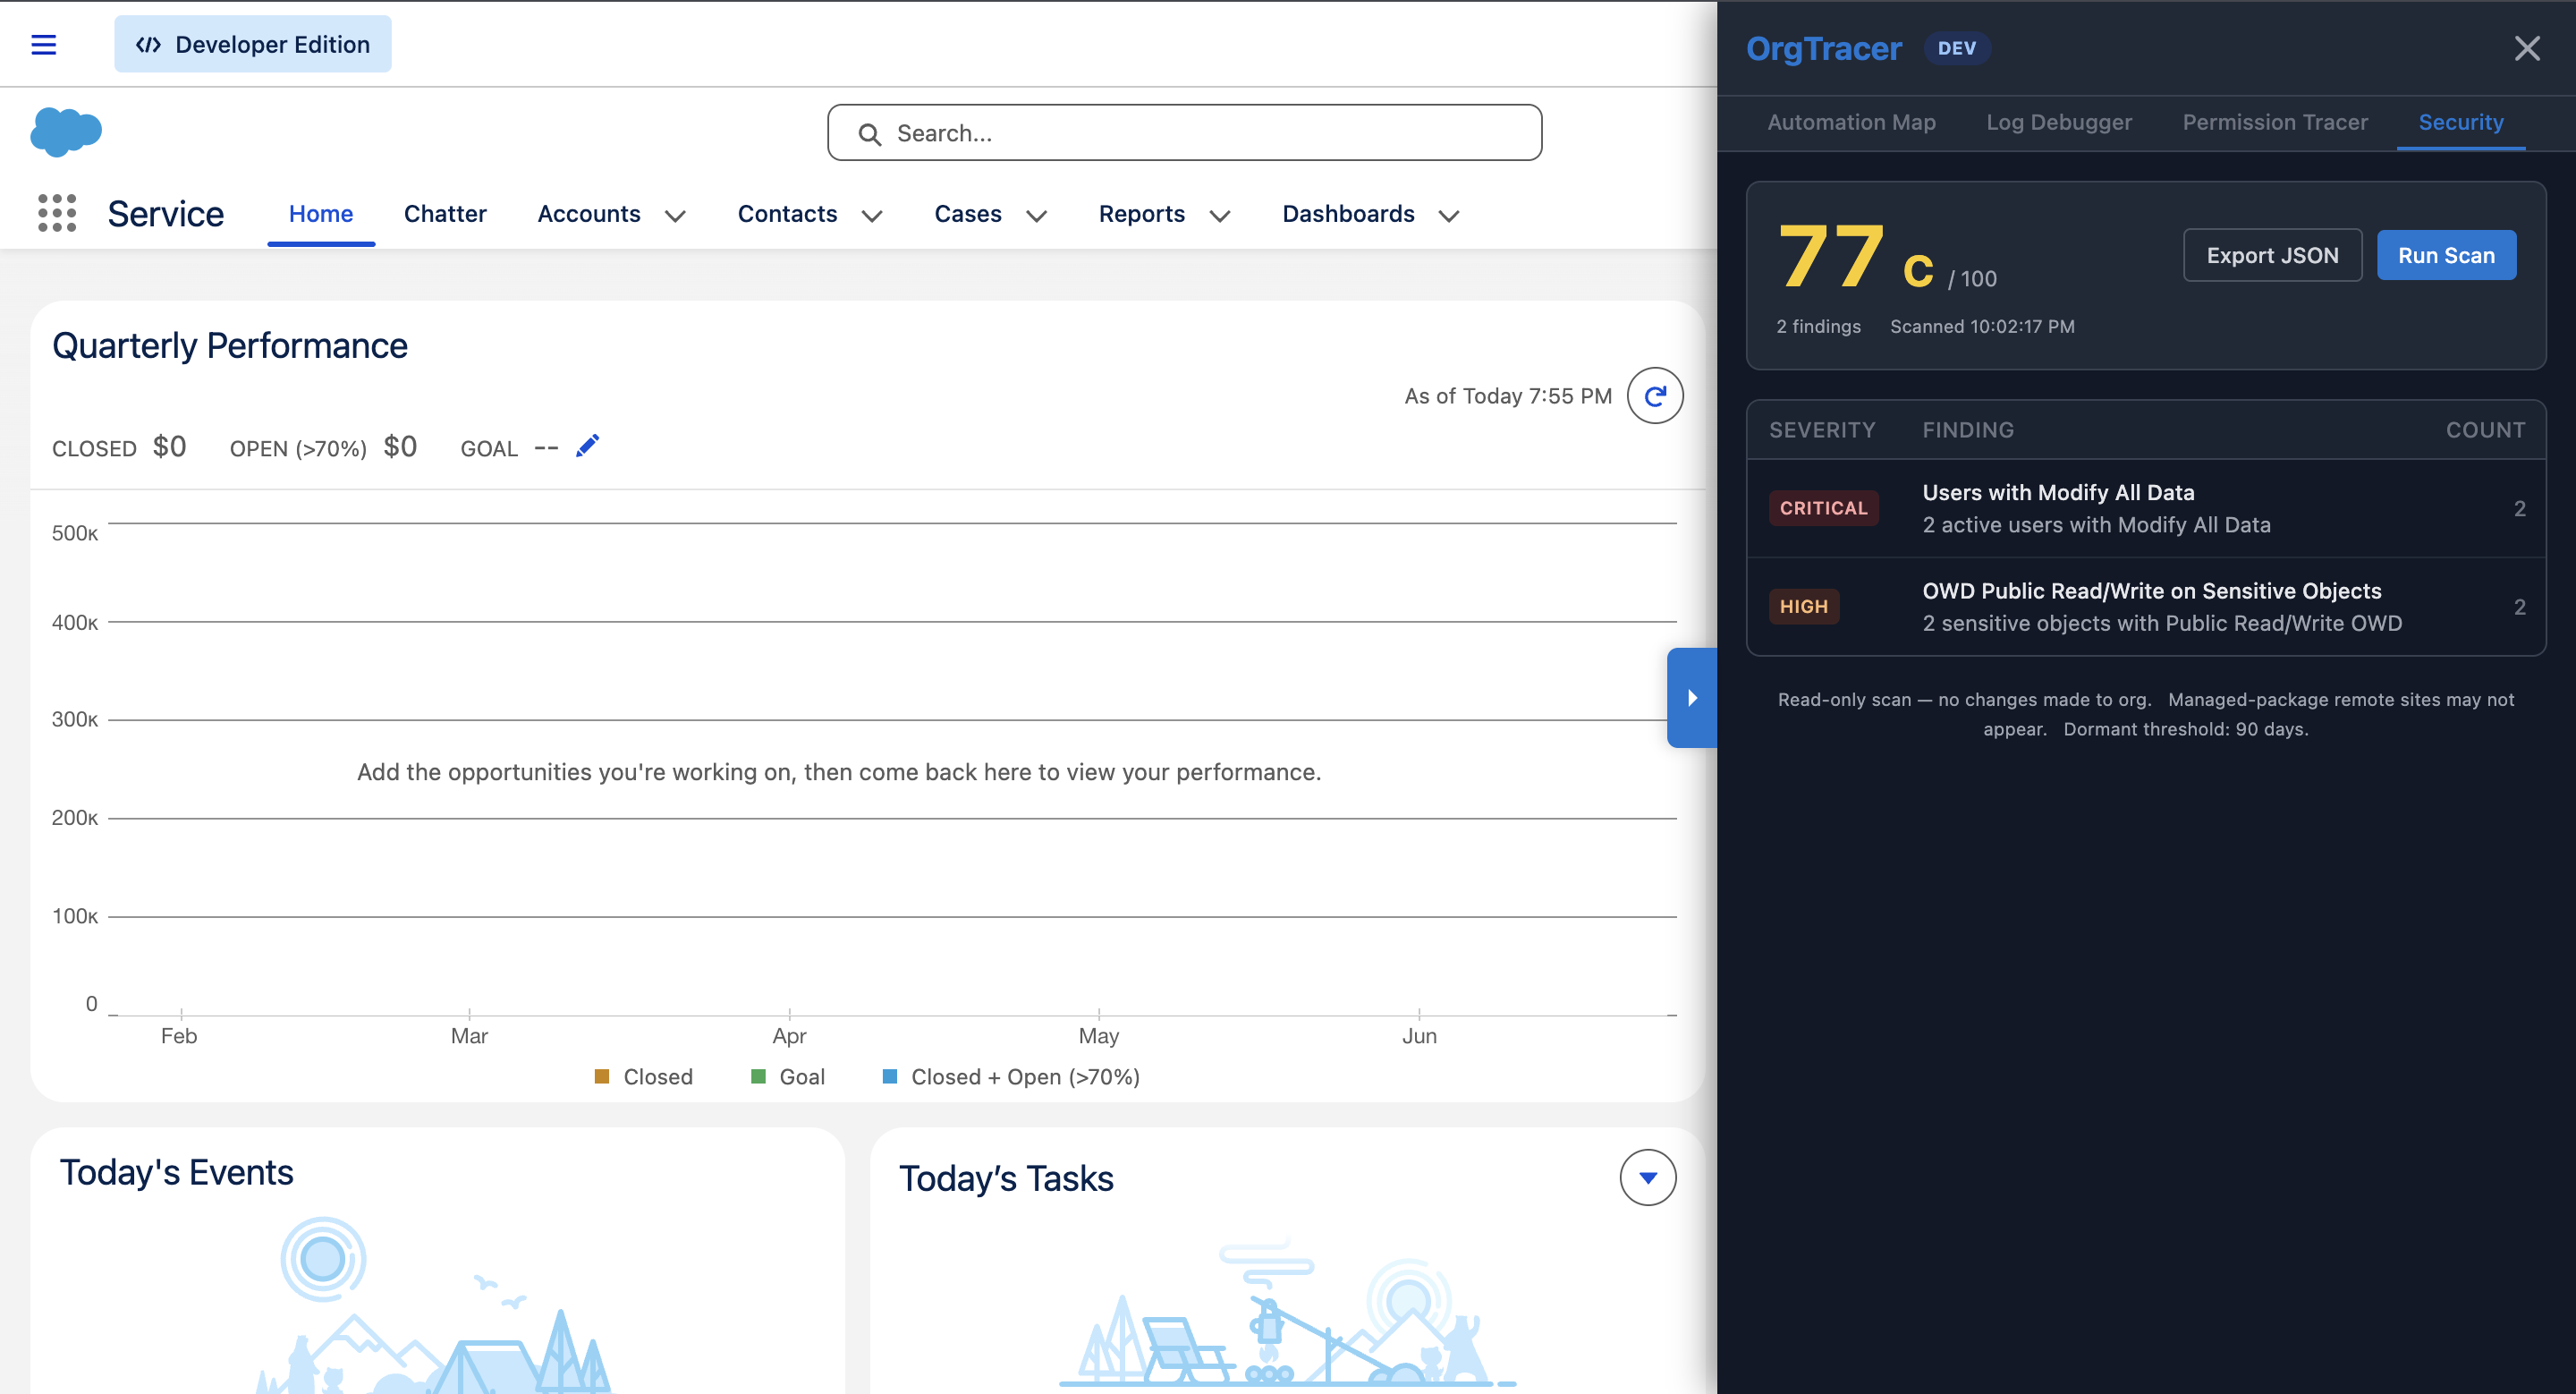Click the Salesforce cloud logo
2576x1394 pixels.
[x=64, y=131]
